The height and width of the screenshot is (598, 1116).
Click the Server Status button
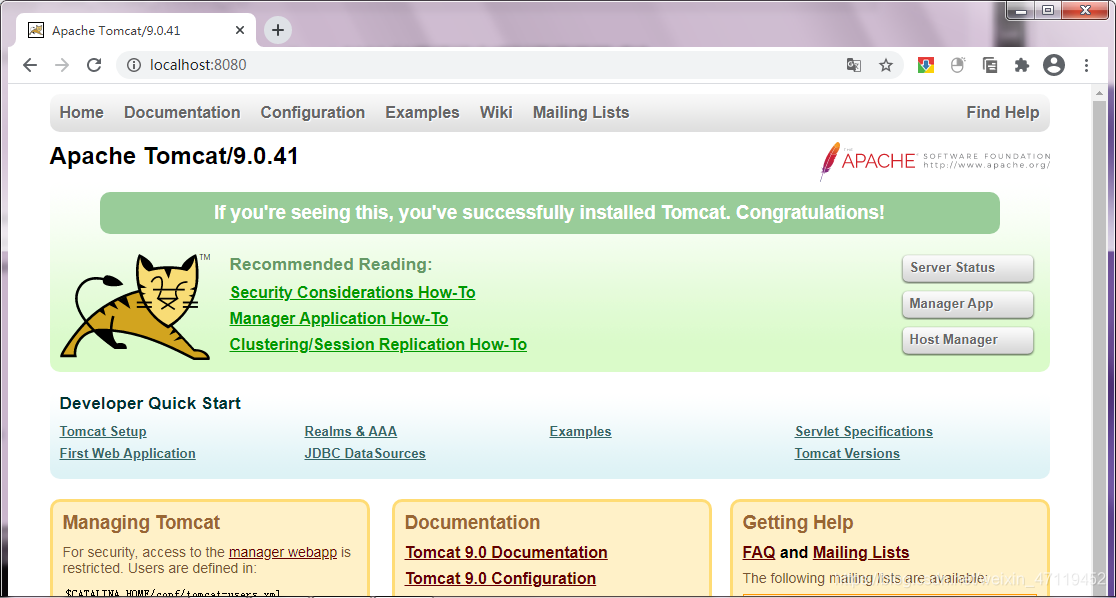967,268
